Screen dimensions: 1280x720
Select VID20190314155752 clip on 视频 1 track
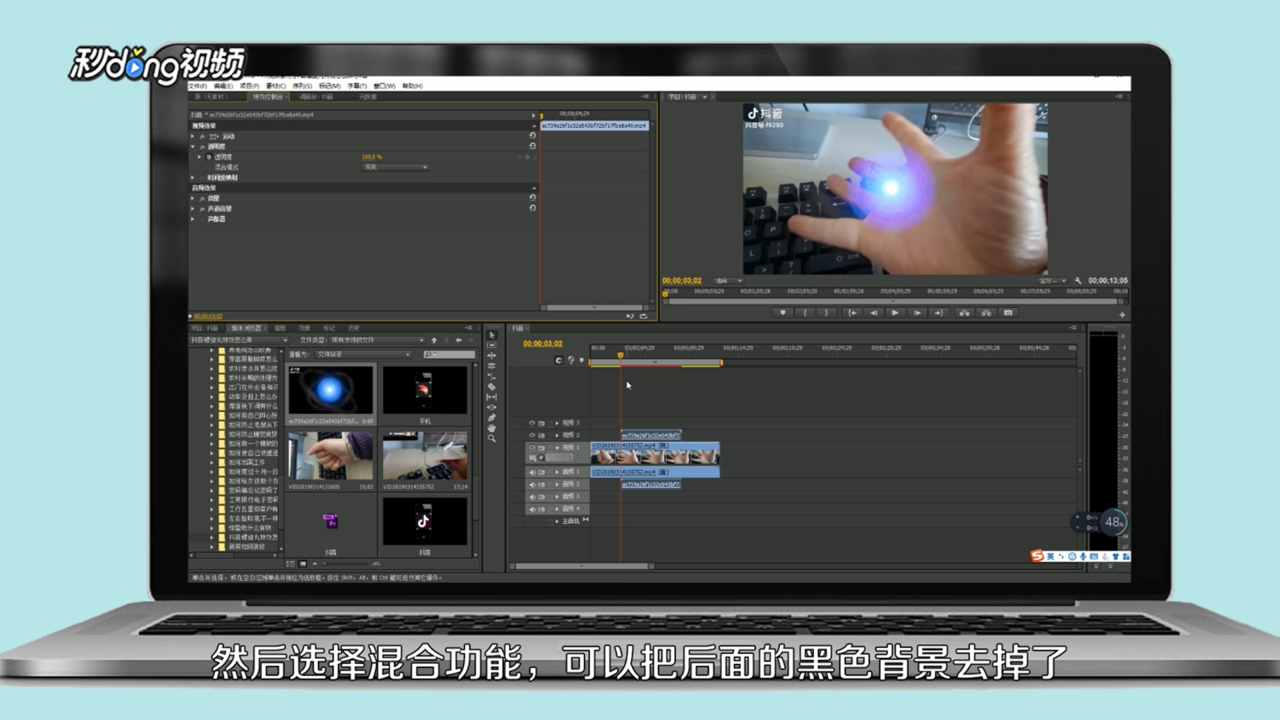[655, 453]
